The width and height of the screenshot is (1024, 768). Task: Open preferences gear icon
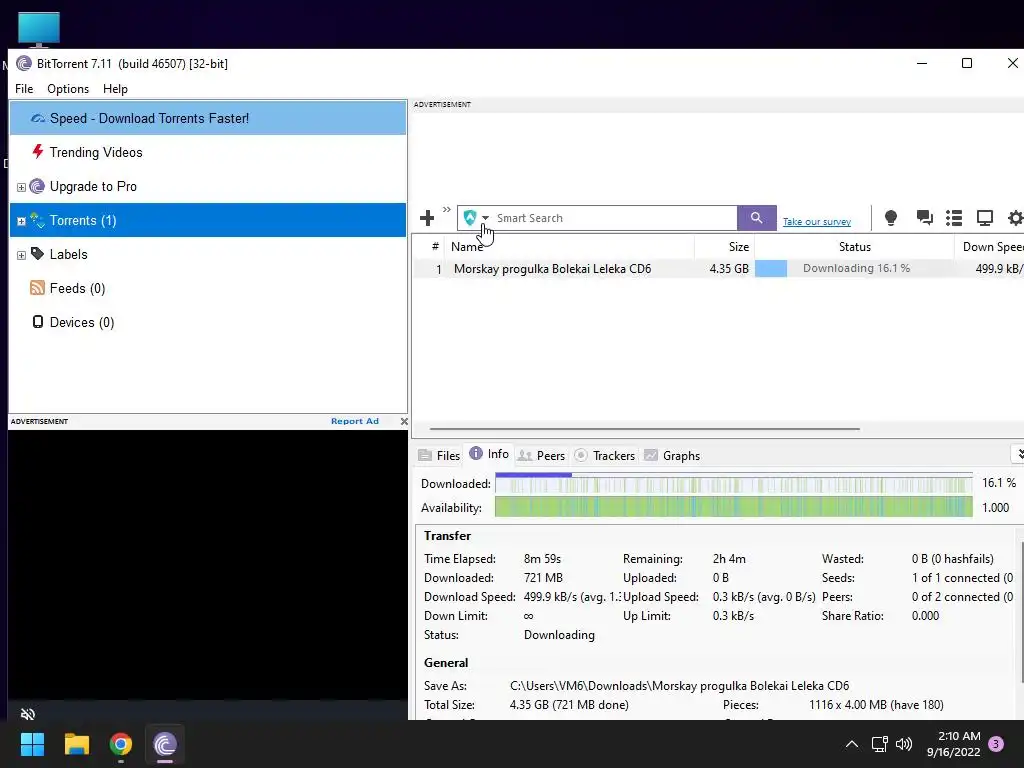coord(1016,217)
